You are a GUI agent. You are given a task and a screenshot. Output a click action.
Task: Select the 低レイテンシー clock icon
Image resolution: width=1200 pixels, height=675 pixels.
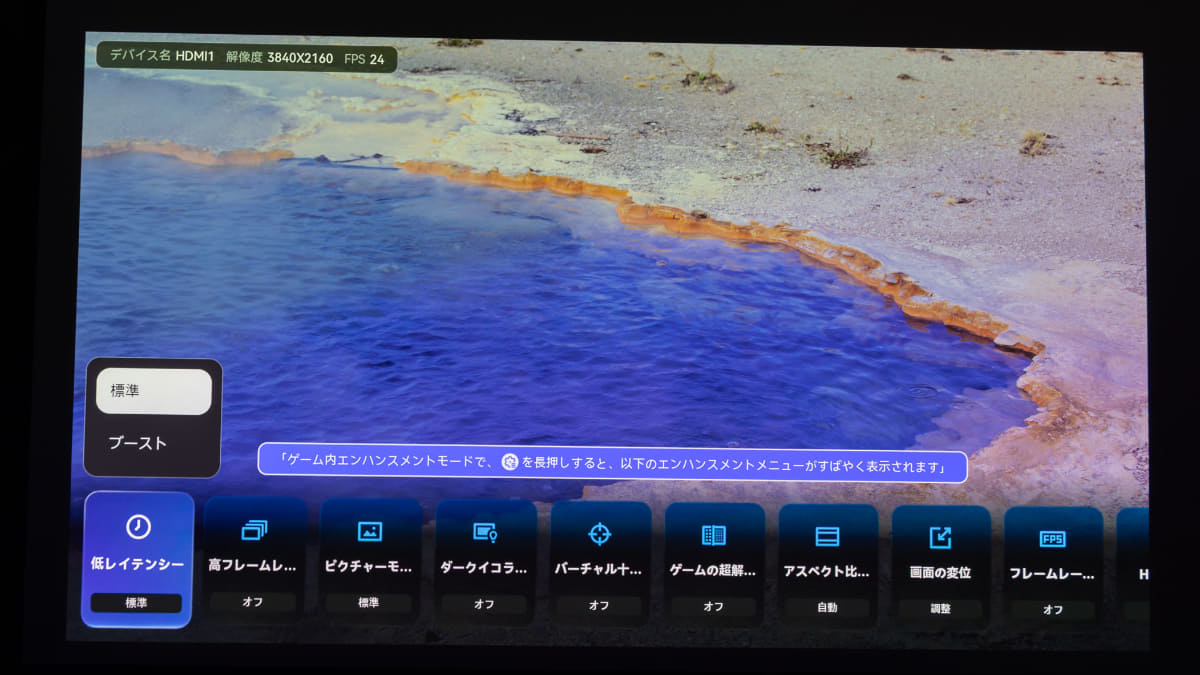(x=138, y=527)
